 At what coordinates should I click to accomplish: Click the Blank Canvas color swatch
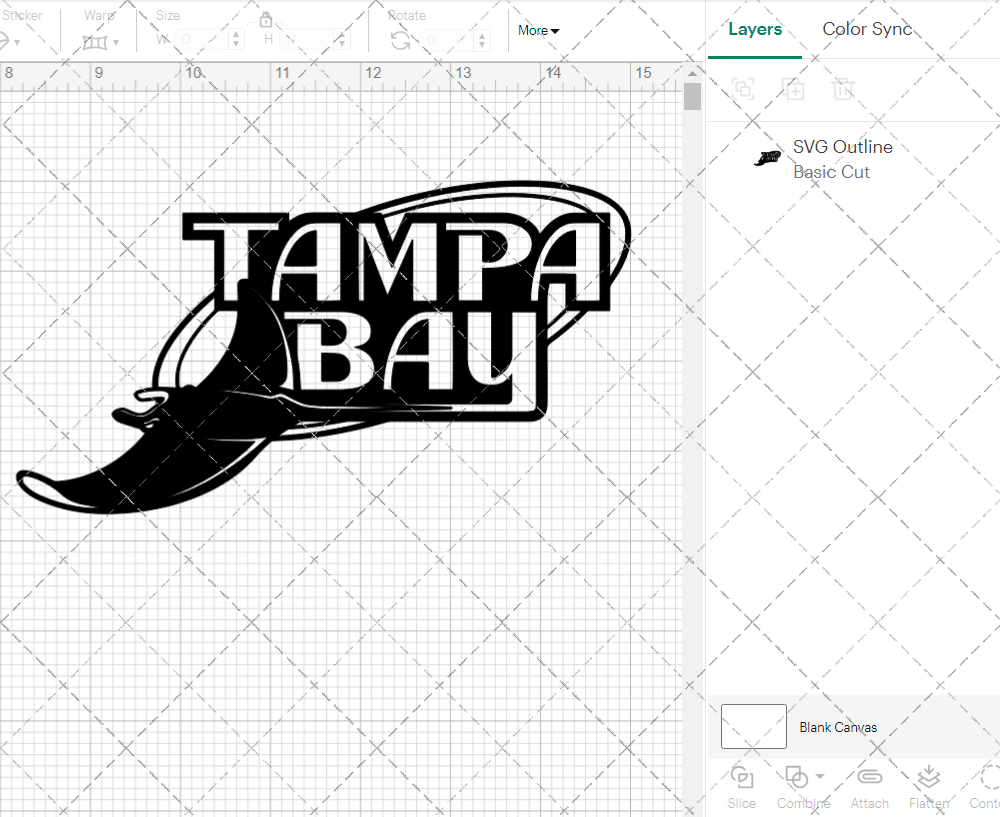click(753, 727)
